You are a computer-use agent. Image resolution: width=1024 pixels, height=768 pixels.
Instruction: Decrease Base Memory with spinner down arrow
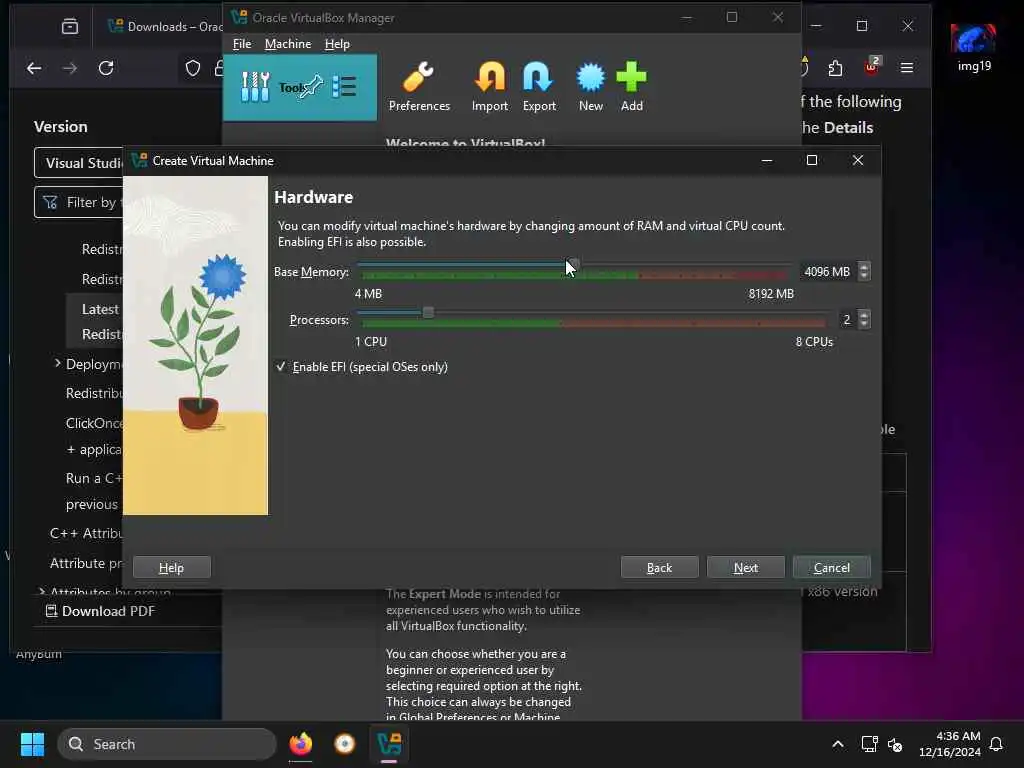864,276
